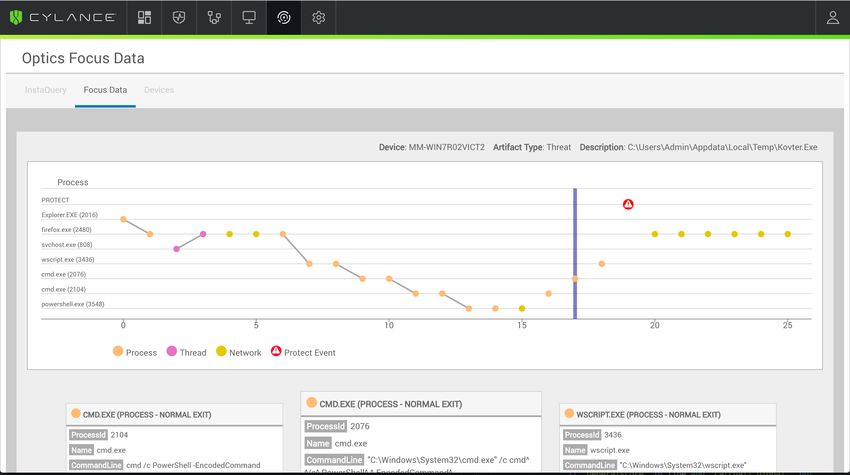The height and width of the screenshot is (475, 850).
Task: Select the Focus Data tab
Action: [x=105, y=90]
